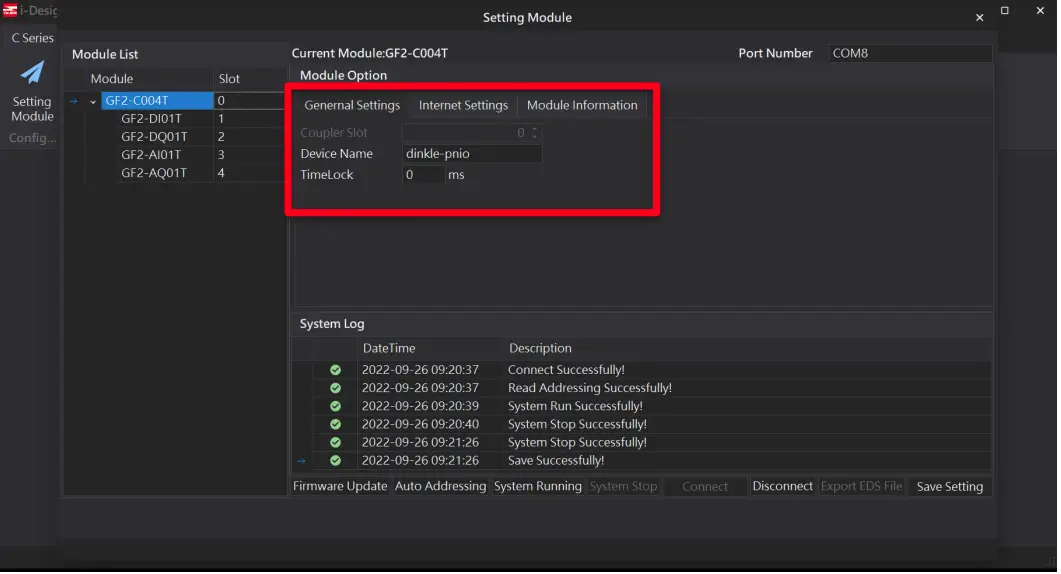Image resolution: width=1061 pixels, height=574 pixels.
Task: Disconnect from the module
Action: pos(782,487)
